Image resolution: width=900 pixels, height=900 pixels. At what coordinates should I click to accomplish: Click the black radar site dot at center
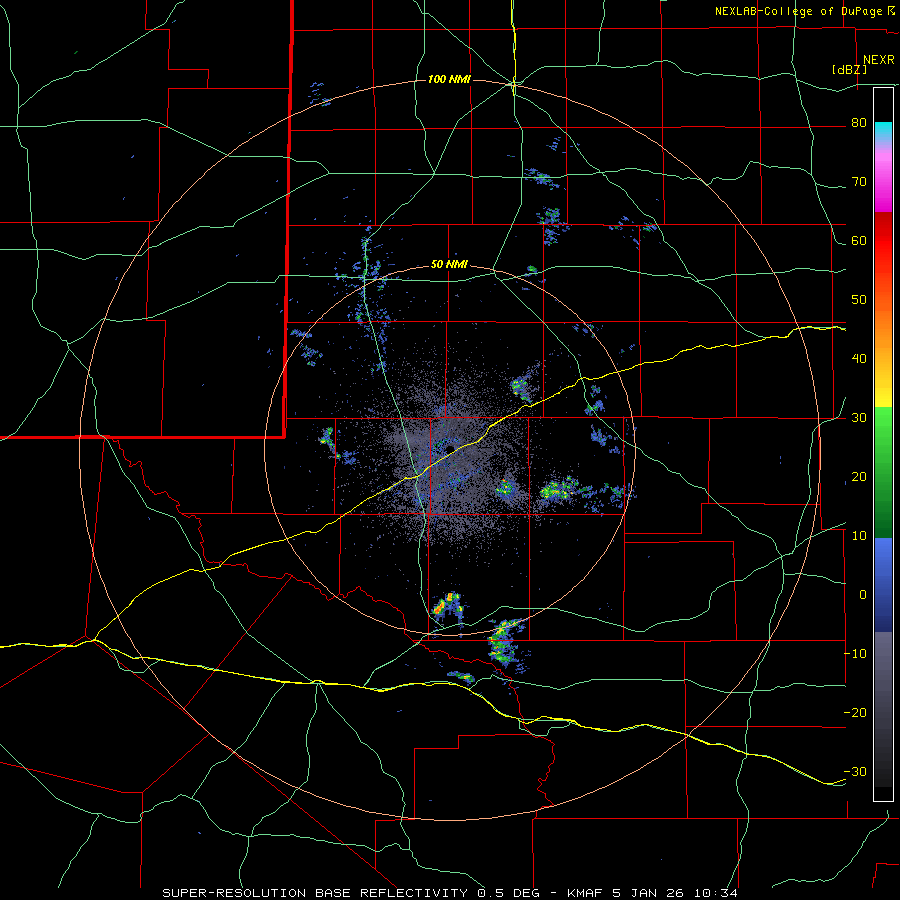[451, 448]
